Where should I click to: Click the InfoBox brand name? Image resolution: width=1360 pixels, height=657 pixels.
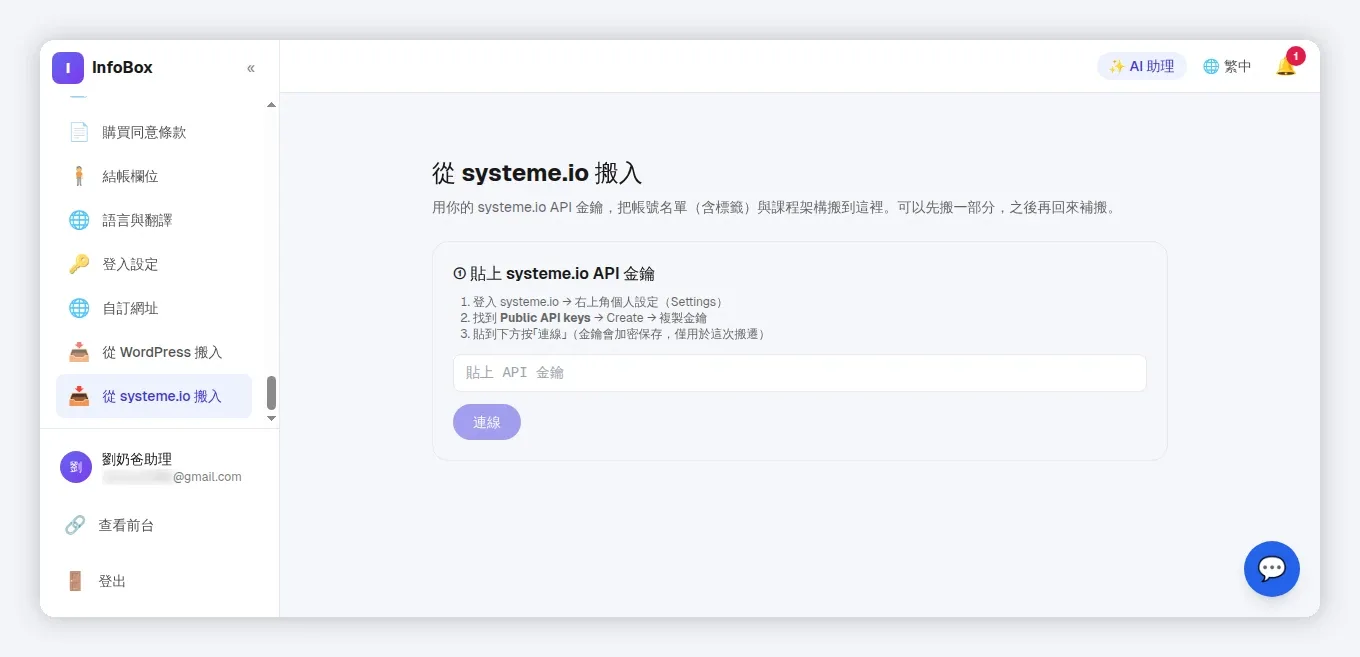(x=122, y=68)
